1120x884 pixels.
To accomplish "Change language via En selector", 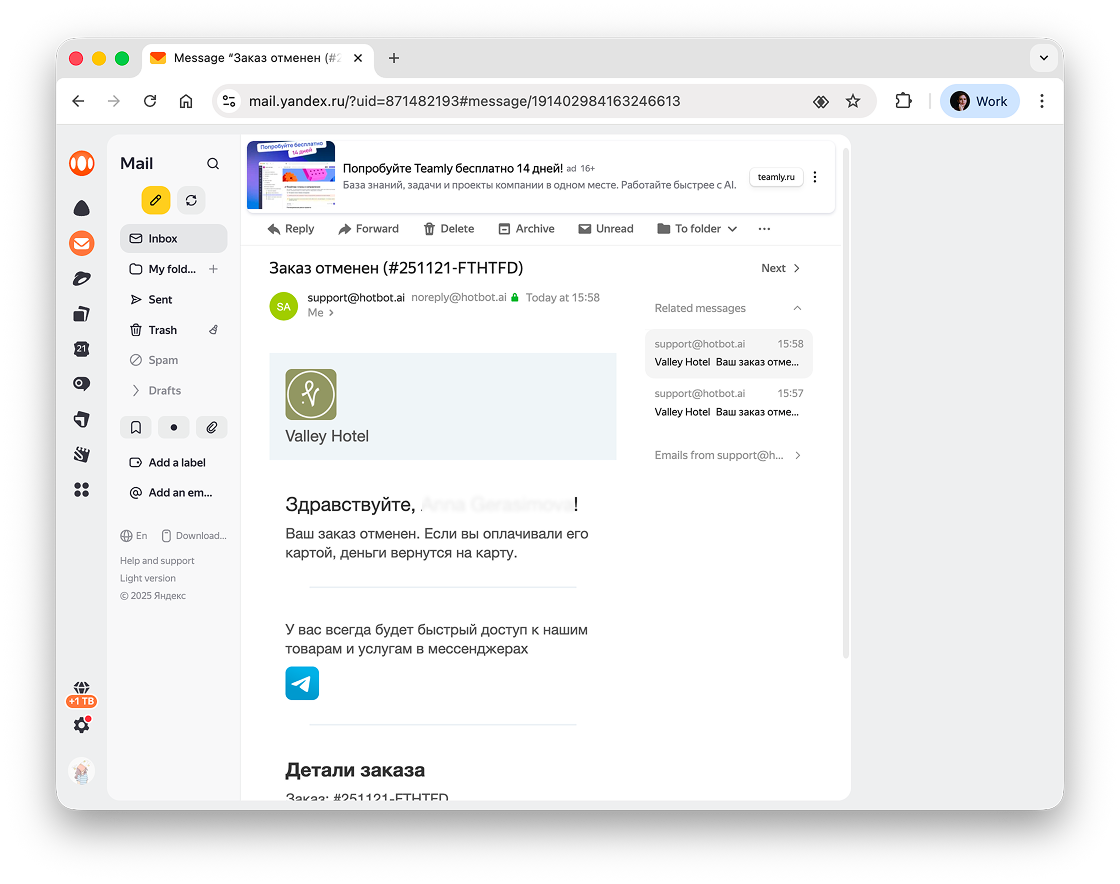I will [x=134, y=536].
